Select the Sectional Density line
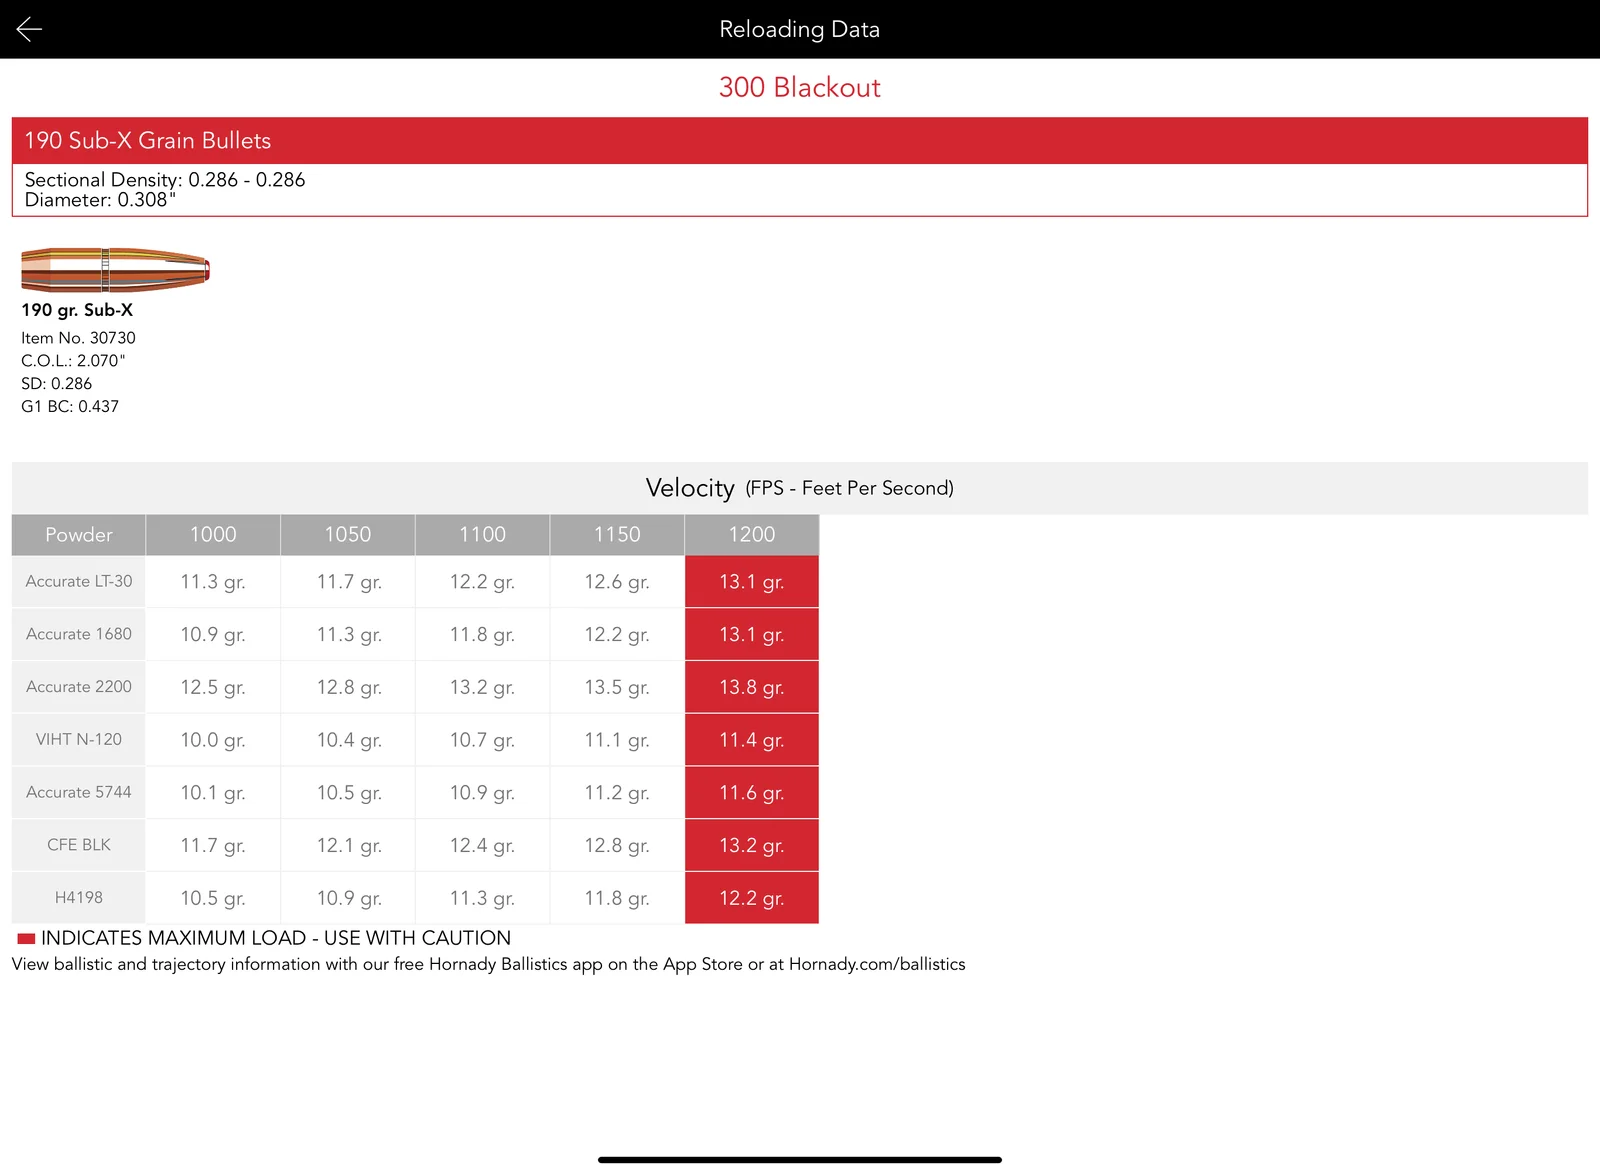This screenshot has height=1172, width=1600. click(x=165, y=180)
